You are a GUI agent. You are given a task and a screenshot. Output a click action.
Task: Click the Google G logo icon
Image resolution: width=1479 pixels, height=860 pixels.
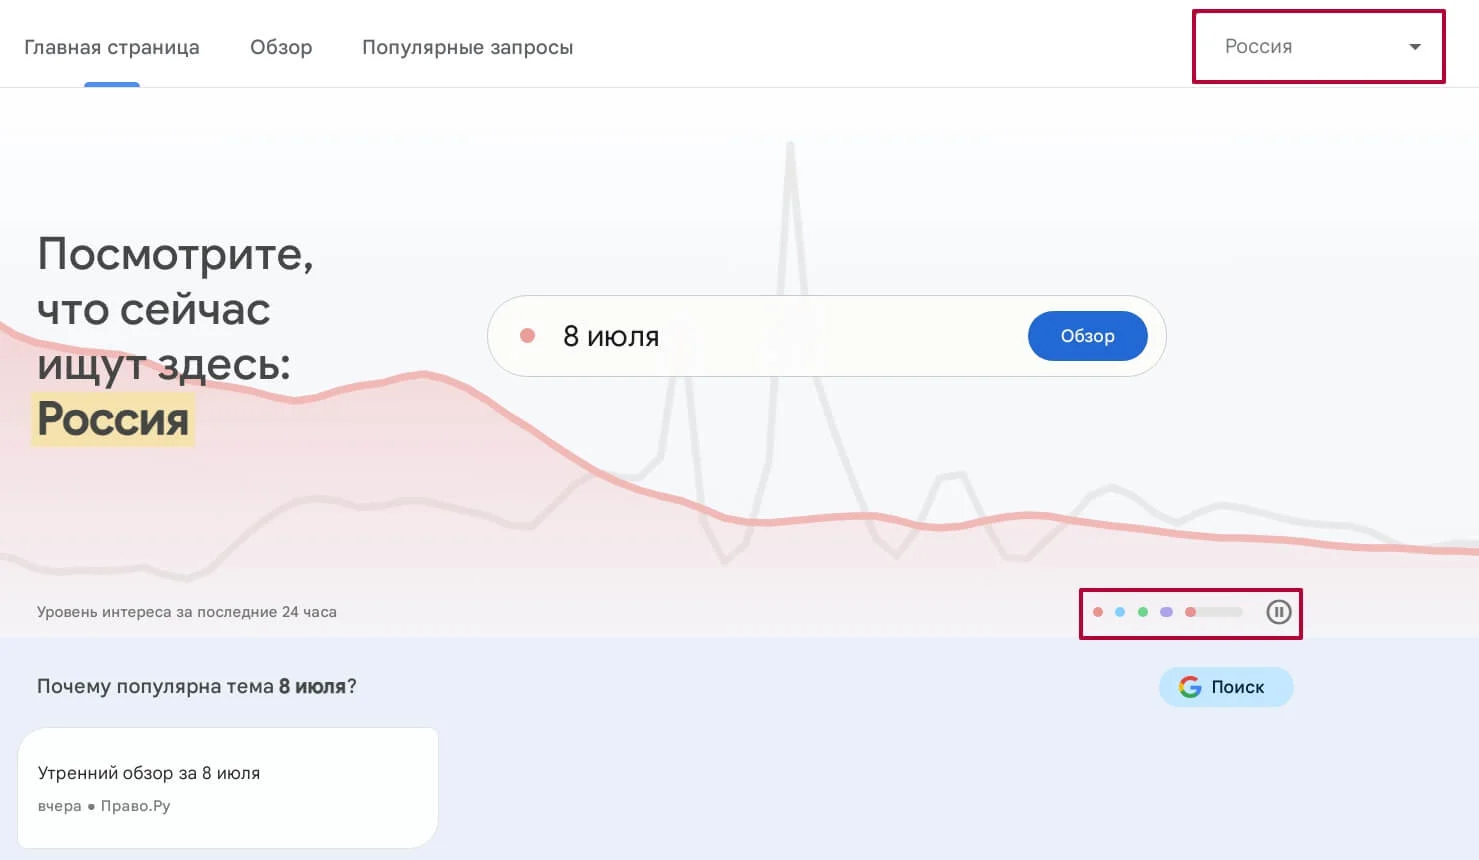coord(1190,687)
